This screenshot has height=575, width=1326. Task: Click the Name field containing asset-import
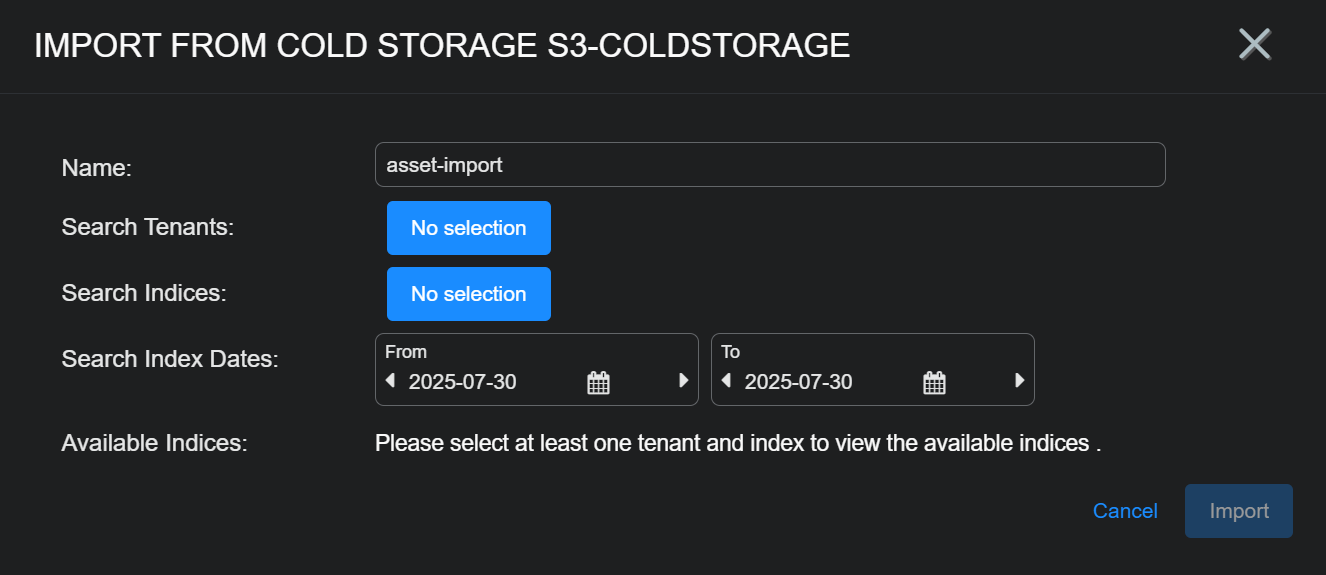click(770, 165)
